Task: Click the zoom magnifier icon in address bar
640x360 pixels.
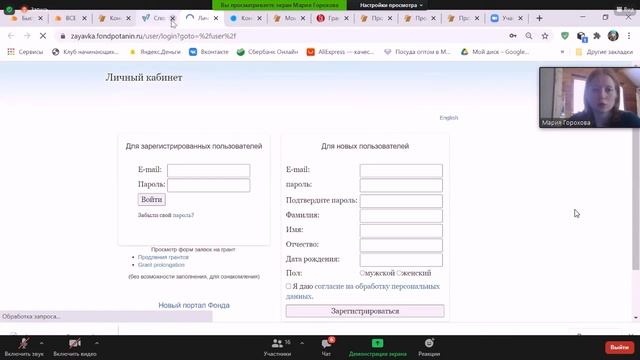Action: [x=529, y=36]
